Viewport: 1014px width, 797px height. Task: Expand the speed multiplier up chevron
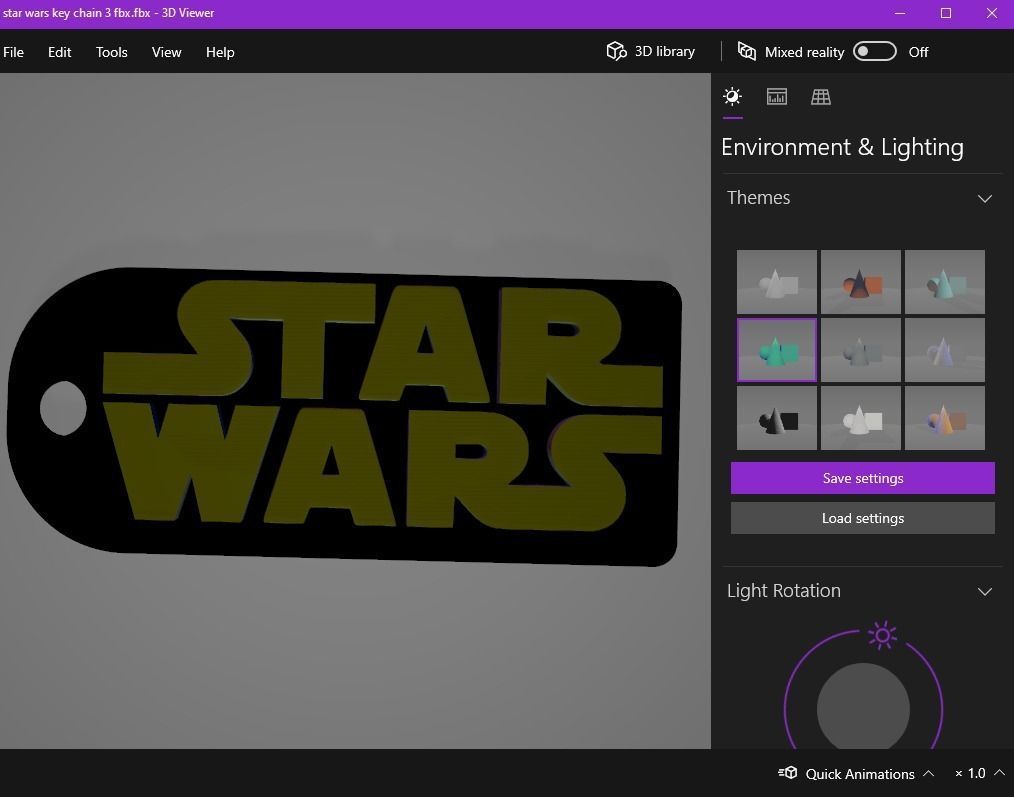(x=1000, y=773)
